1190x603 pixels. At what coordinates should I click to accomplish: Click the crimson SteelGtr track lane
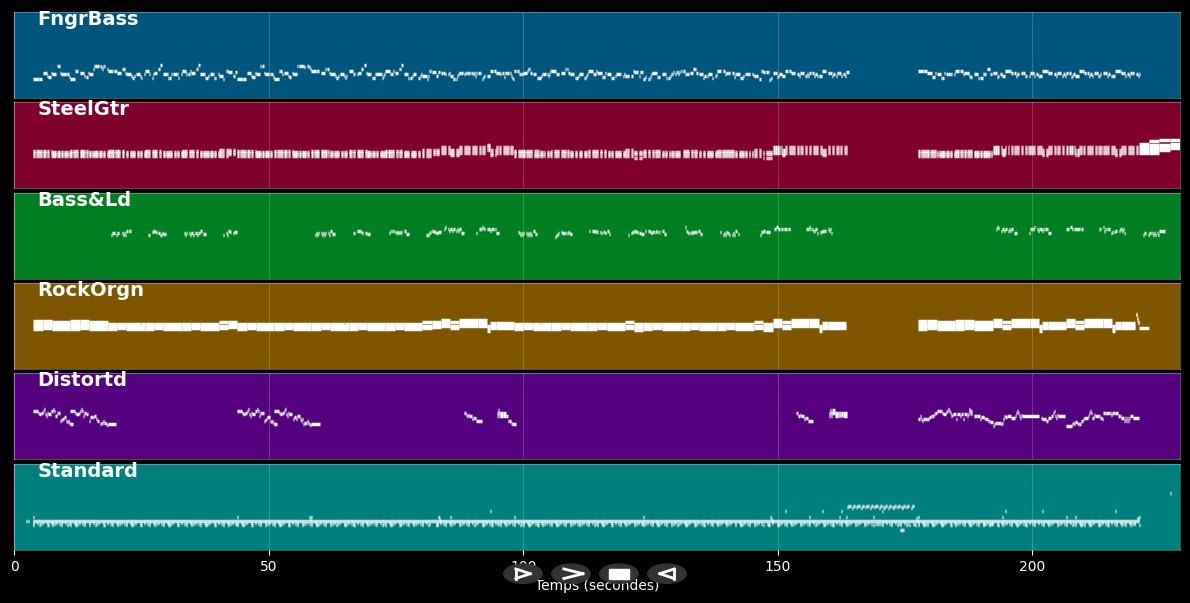click(600, 125)
